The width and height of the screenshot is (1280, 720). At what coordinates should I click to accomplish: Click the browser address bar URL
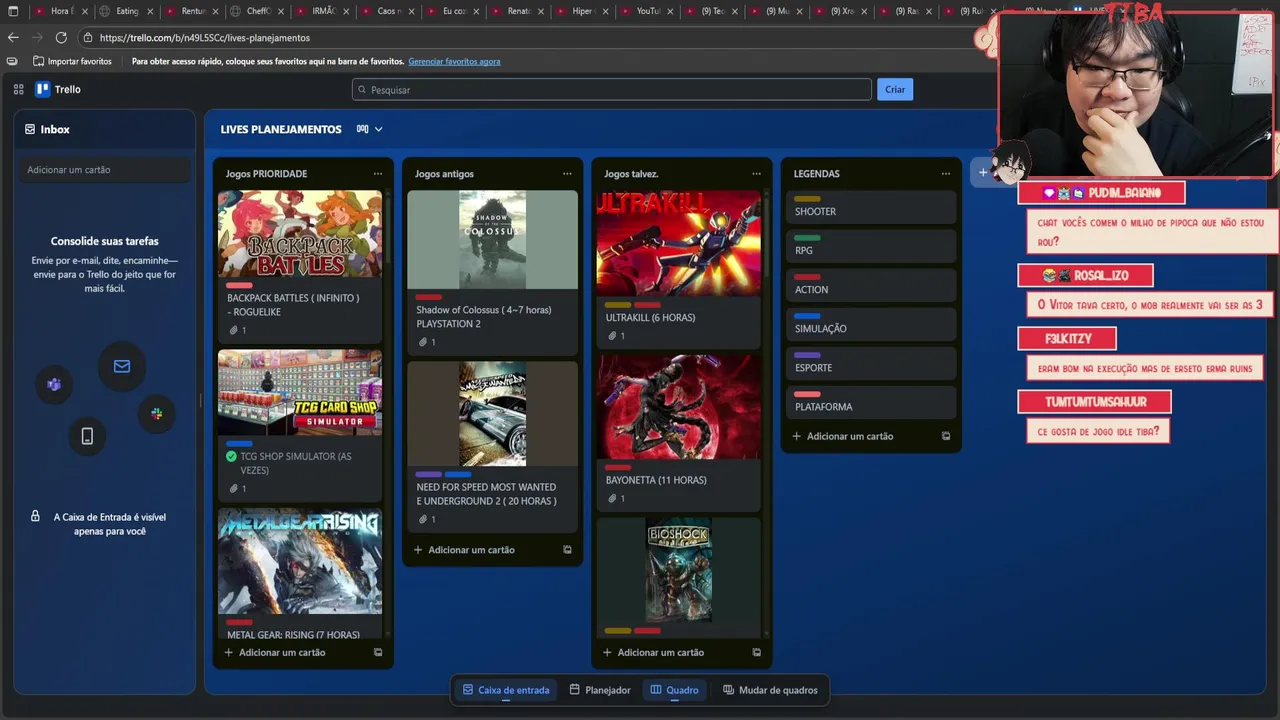pyautogui.click(x=205, y=37)
